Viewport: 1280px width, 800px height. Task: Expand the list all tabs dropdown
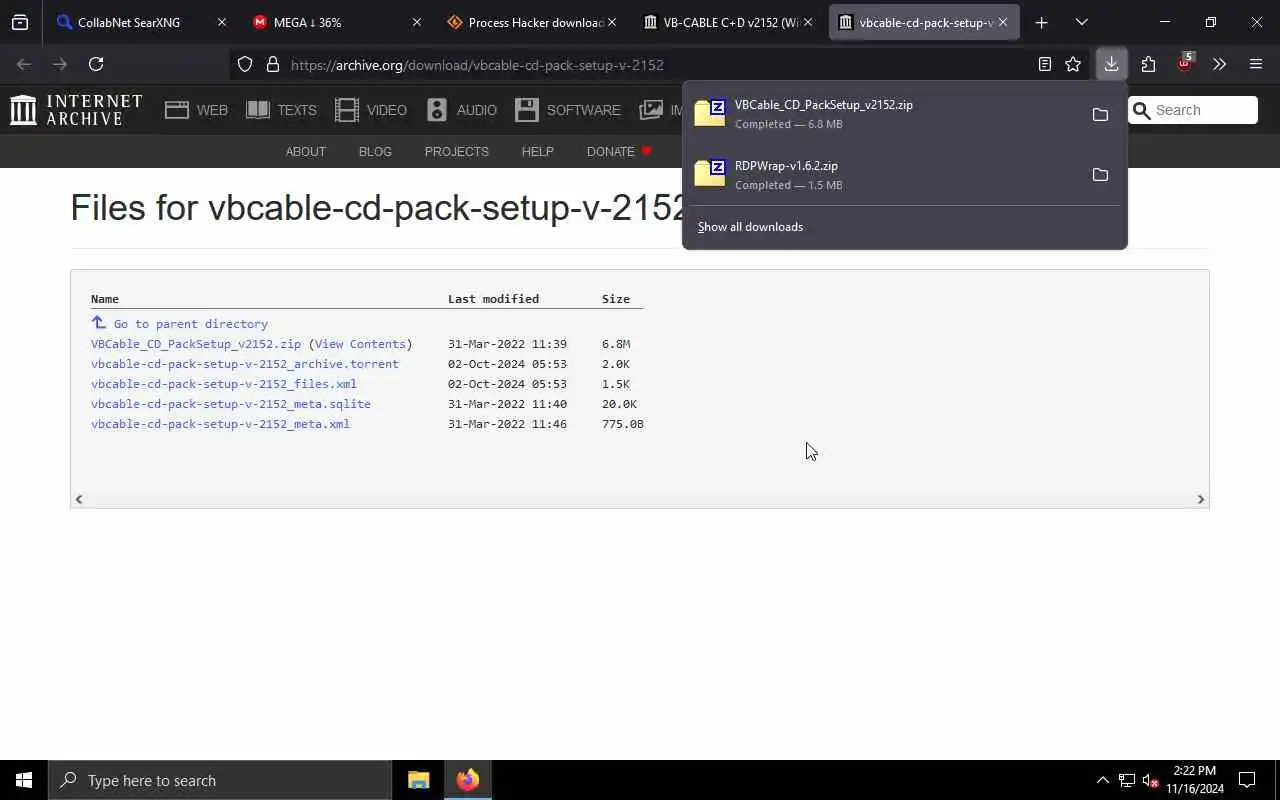pos(1081,22)
